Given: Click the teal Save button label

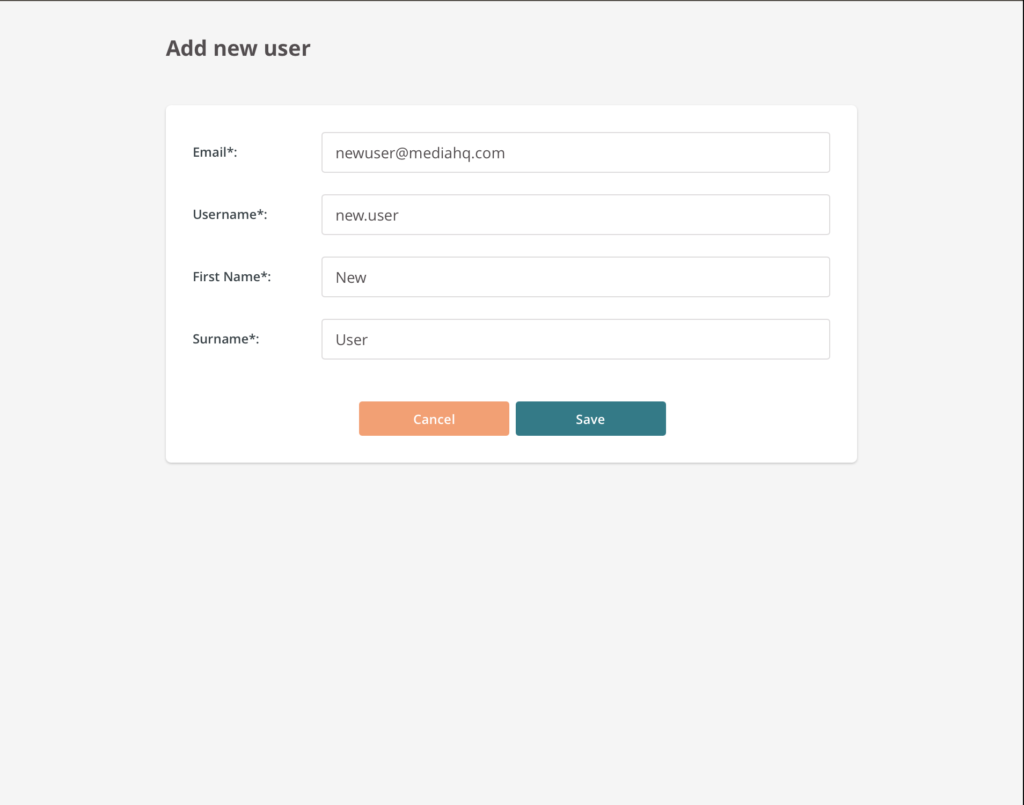Looking at the screenshot, I should pyautogui.click(x=590, y=419).
